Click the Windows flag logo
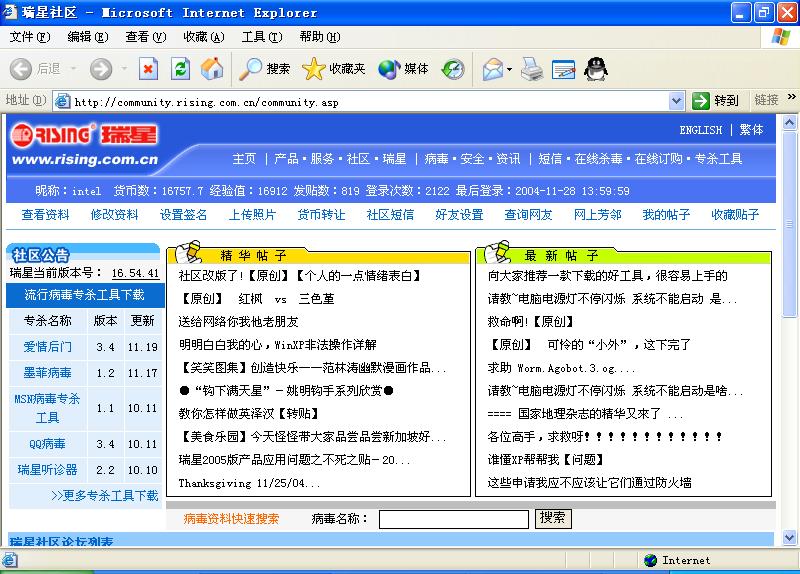This screenshot has height=574, width=800. coord(781,37)
